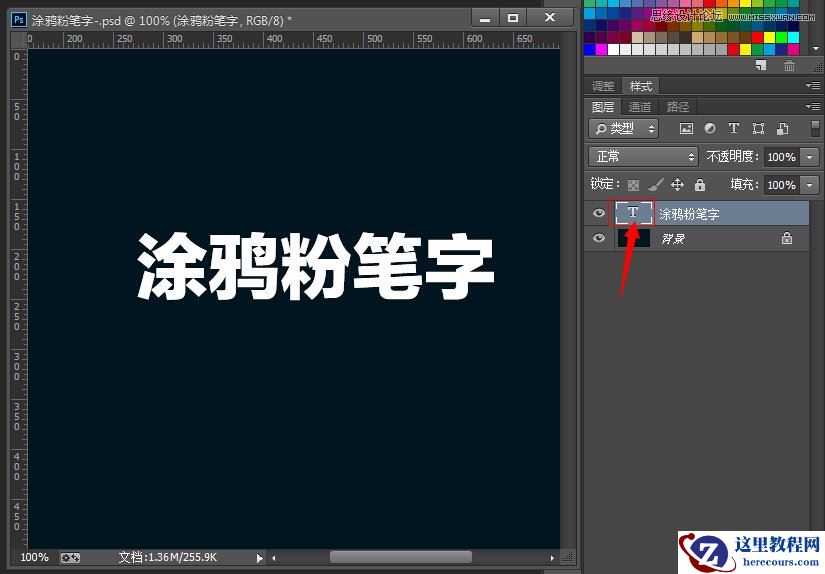Click the horizontal scrollbar thumb
Screen dimensions: 825x574
(400, 557)
